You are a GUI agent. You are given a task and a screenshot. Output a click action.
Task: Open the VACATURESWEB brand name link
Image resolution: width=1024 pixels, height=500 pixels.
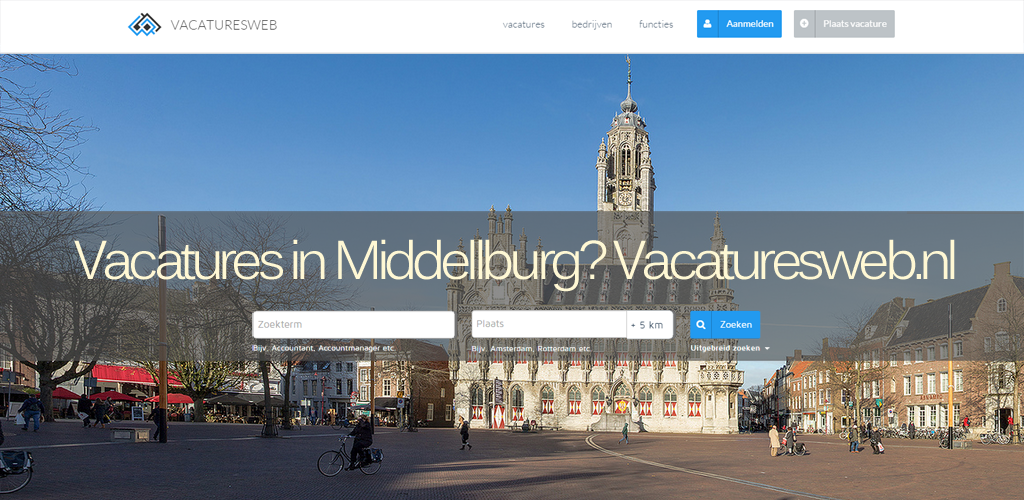click(x=224, y=25)
